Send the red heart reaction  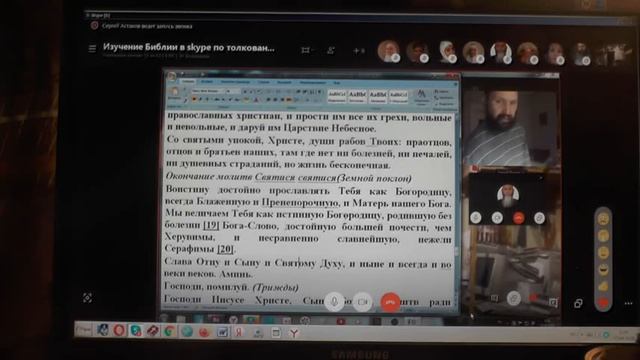click(603, 303)
